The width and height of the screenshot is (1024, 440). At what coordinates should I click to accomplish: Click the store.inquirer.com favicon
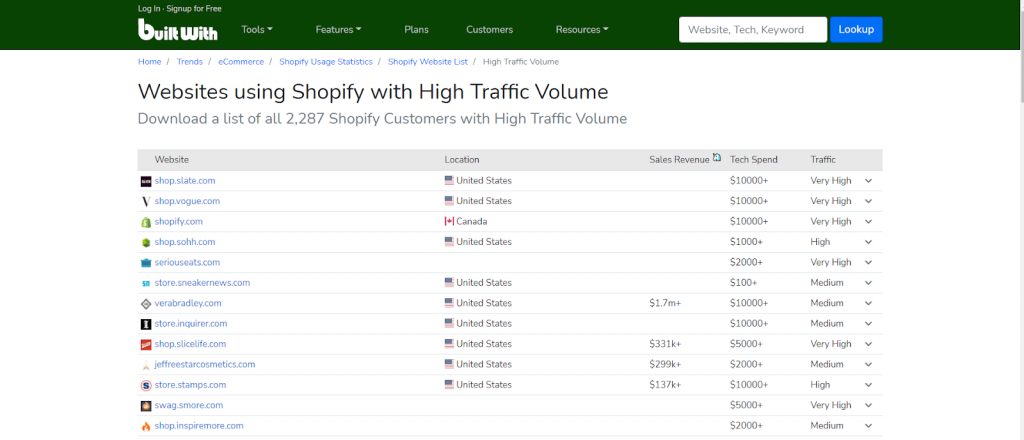click(x=146, y=324)
